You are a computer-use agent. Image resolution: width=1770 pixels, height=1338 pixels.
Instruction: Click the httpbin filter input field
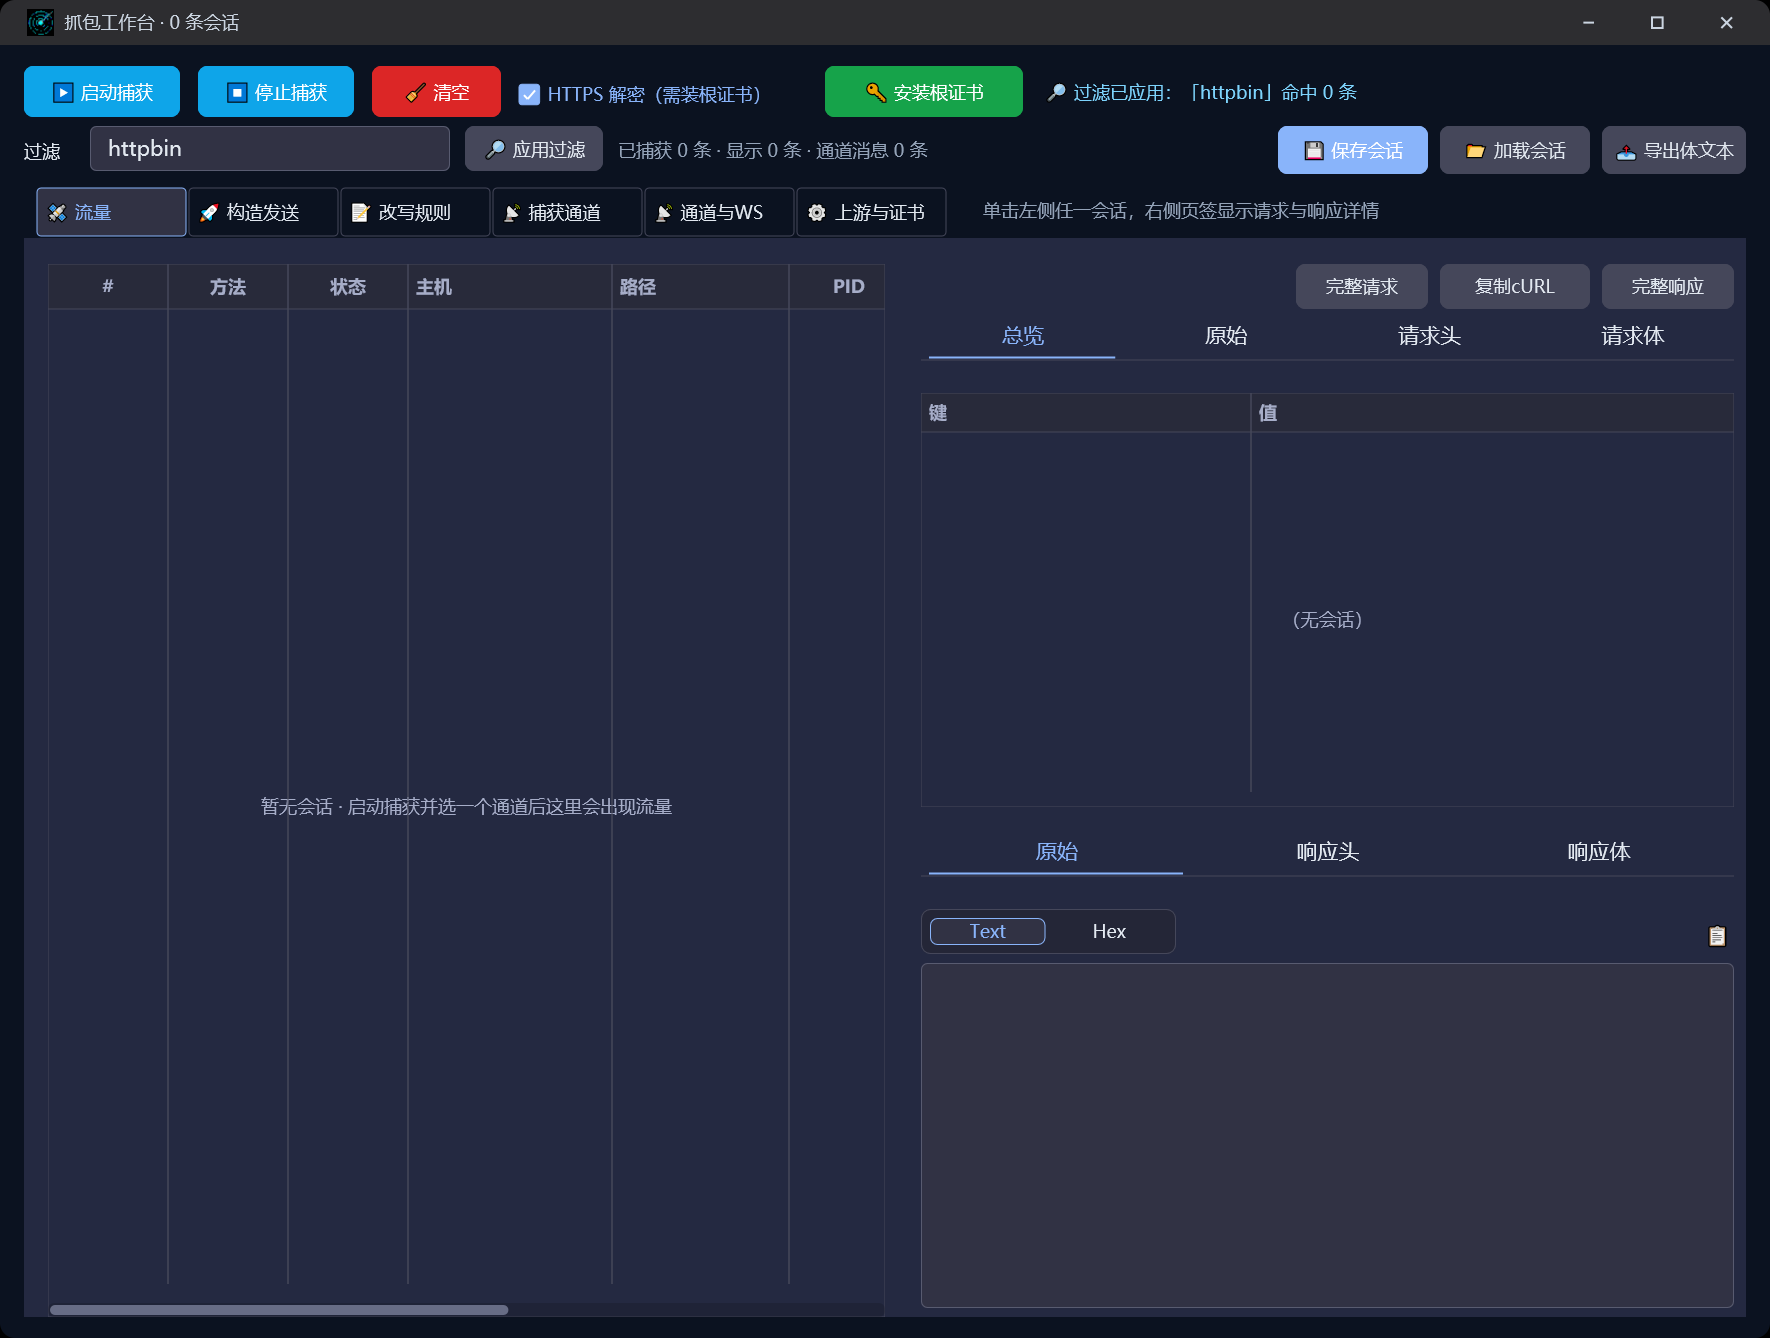click(x=270, y=149)
